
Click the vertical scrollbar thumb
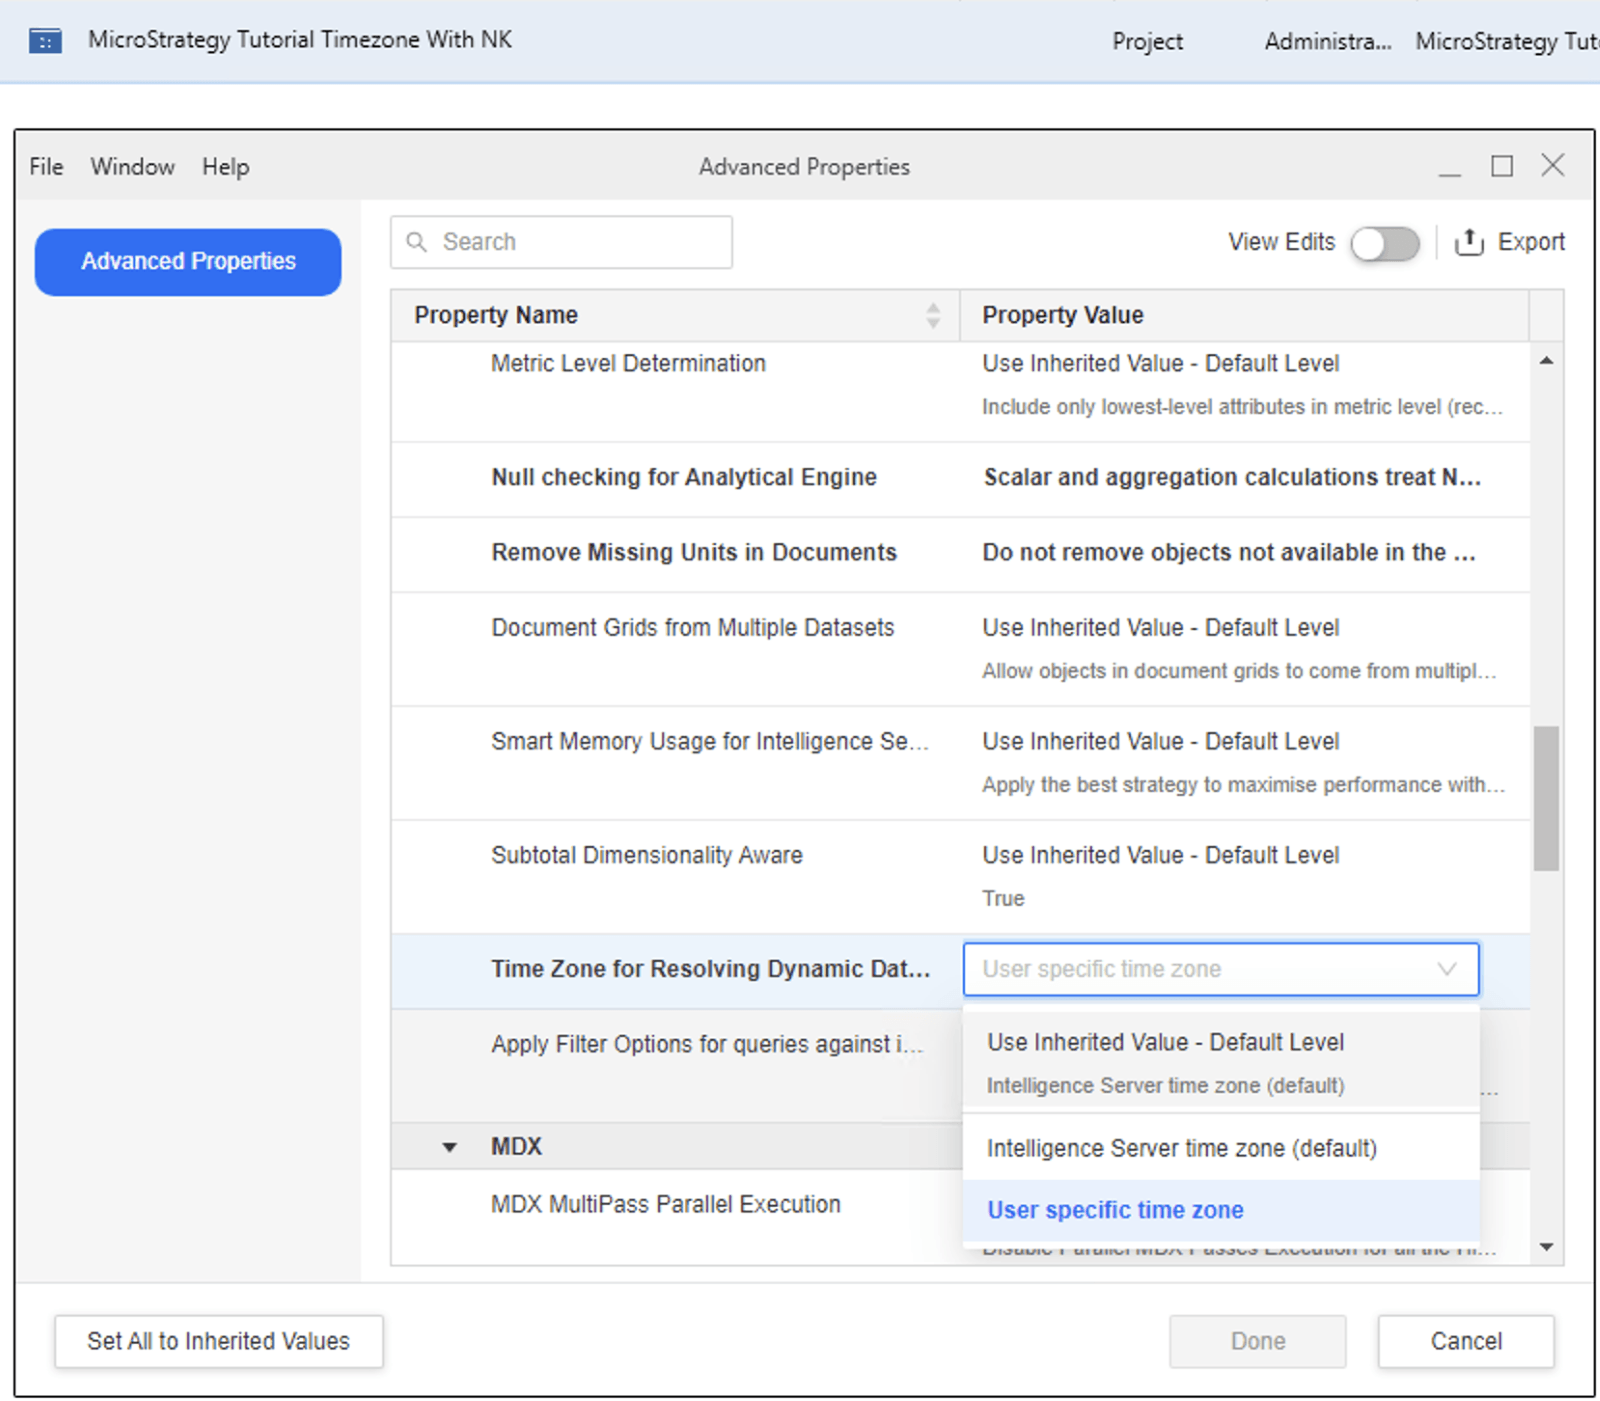(x=1546, y=798)
